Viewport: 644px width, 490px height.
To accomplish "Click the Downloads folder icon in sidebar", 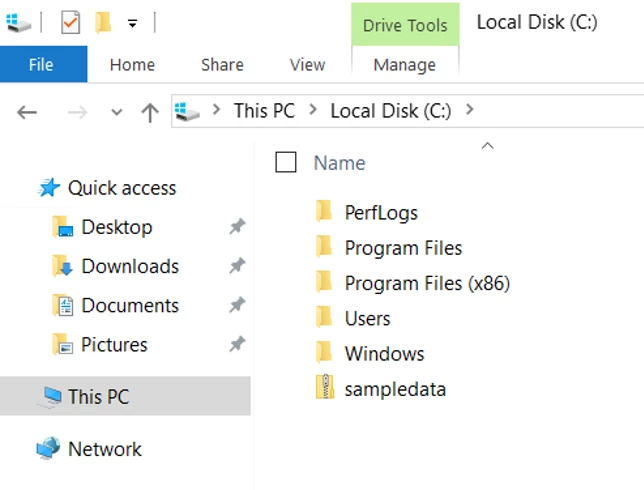I will (63, 266).
